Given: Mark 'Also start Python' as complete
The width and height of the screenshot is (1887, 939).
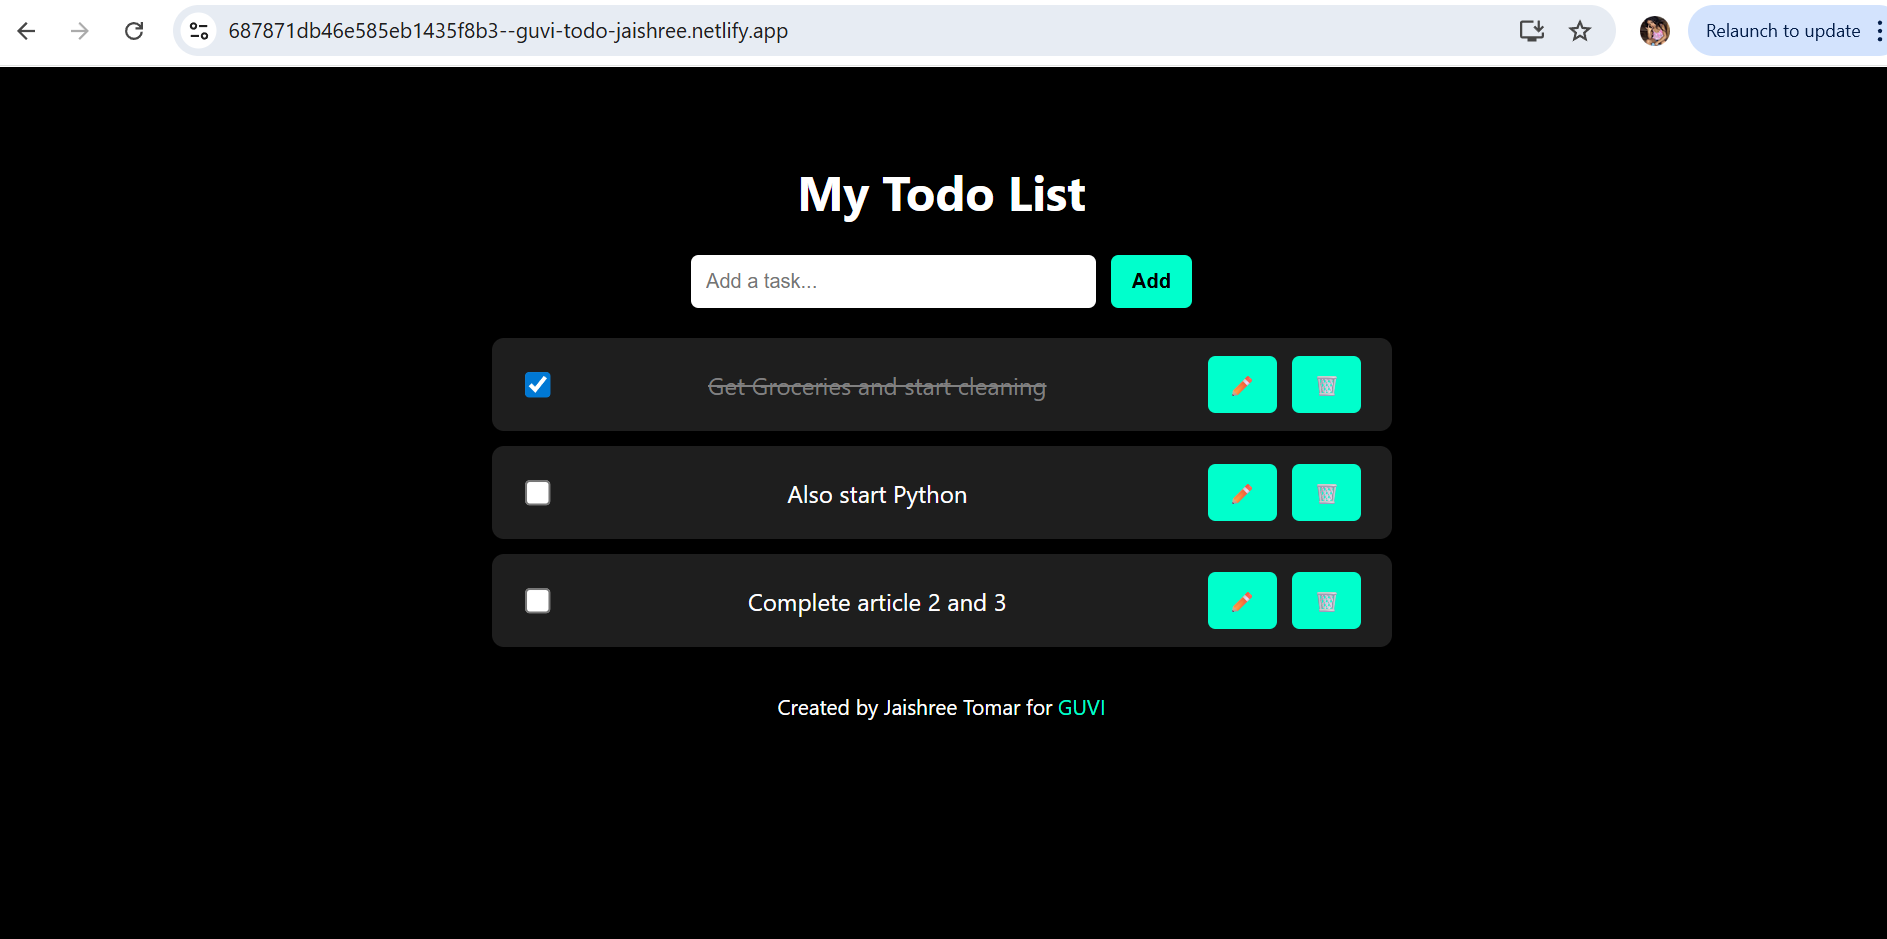Looking at the screenshot, I should [538, 493].
